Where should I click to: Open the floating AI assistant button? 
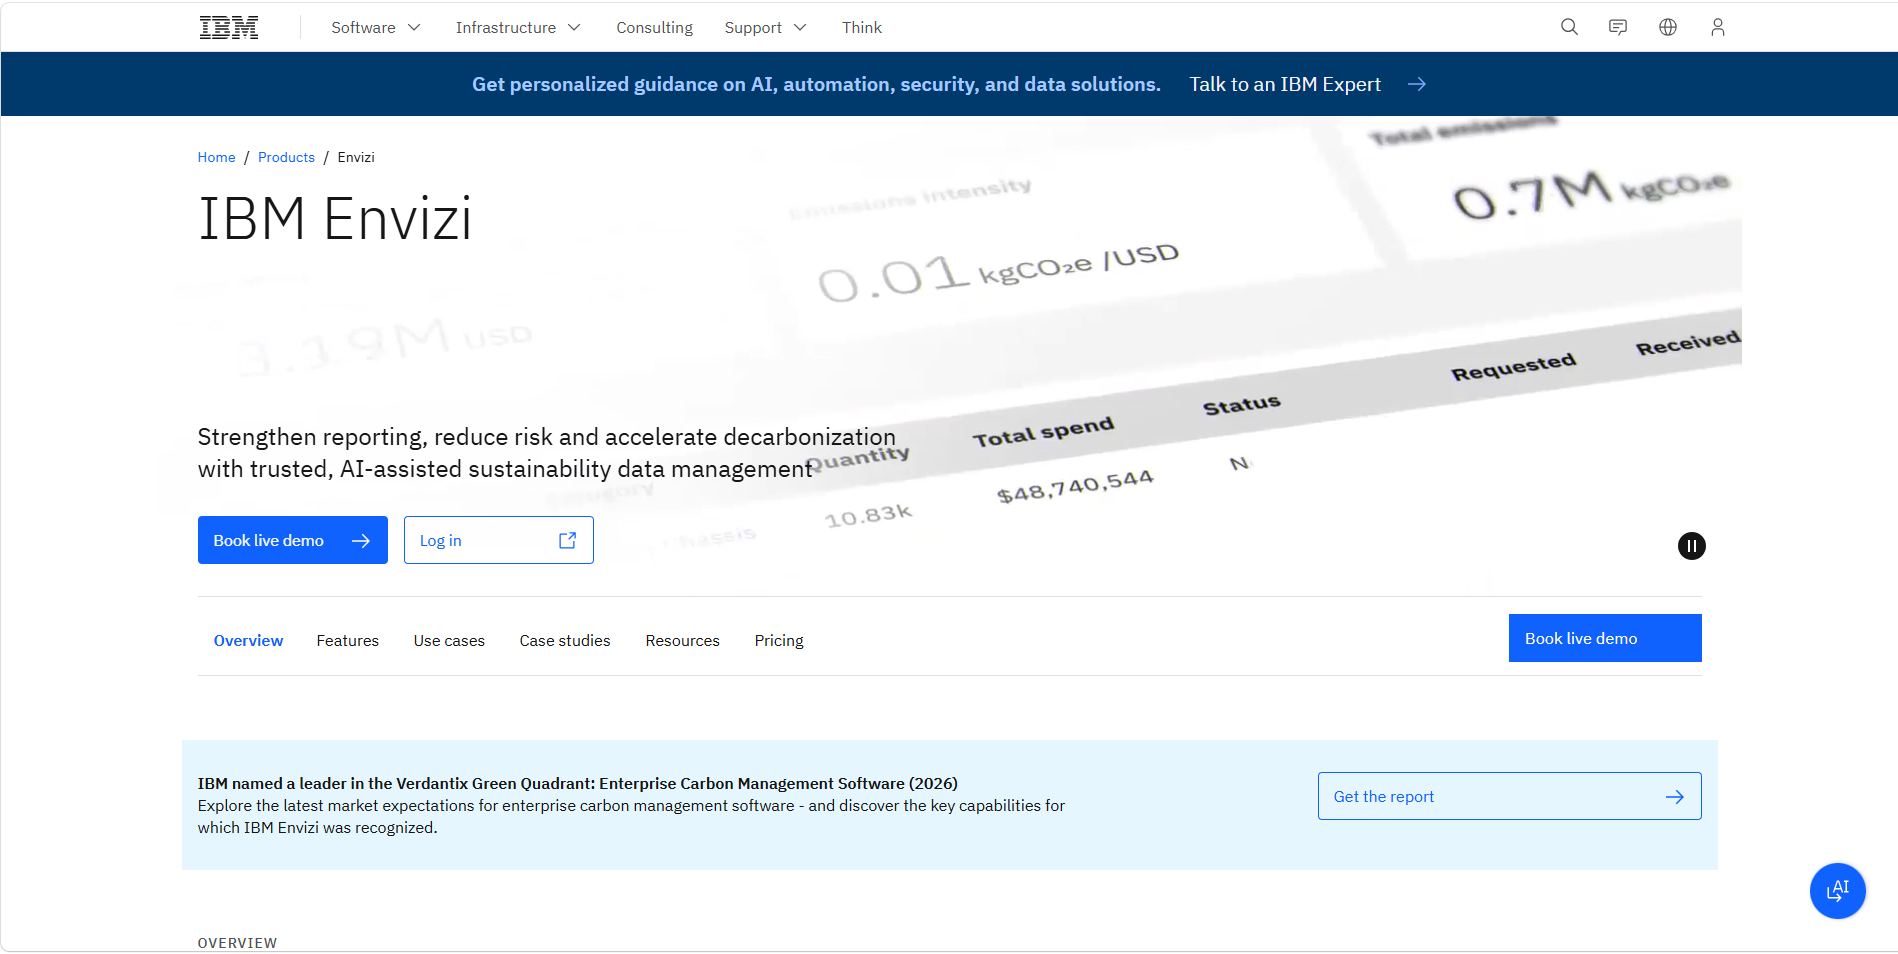(x=1838, y=891)
